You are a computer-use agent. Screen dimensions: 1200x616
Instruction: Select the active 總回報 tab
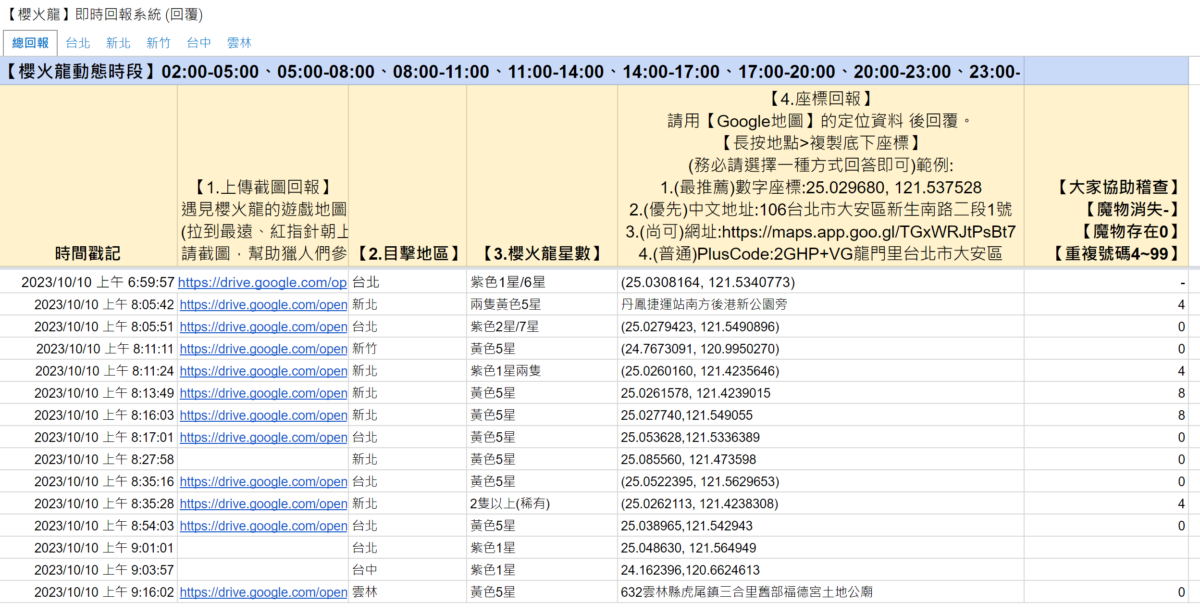pyautogui.click(x=31, y=43)
